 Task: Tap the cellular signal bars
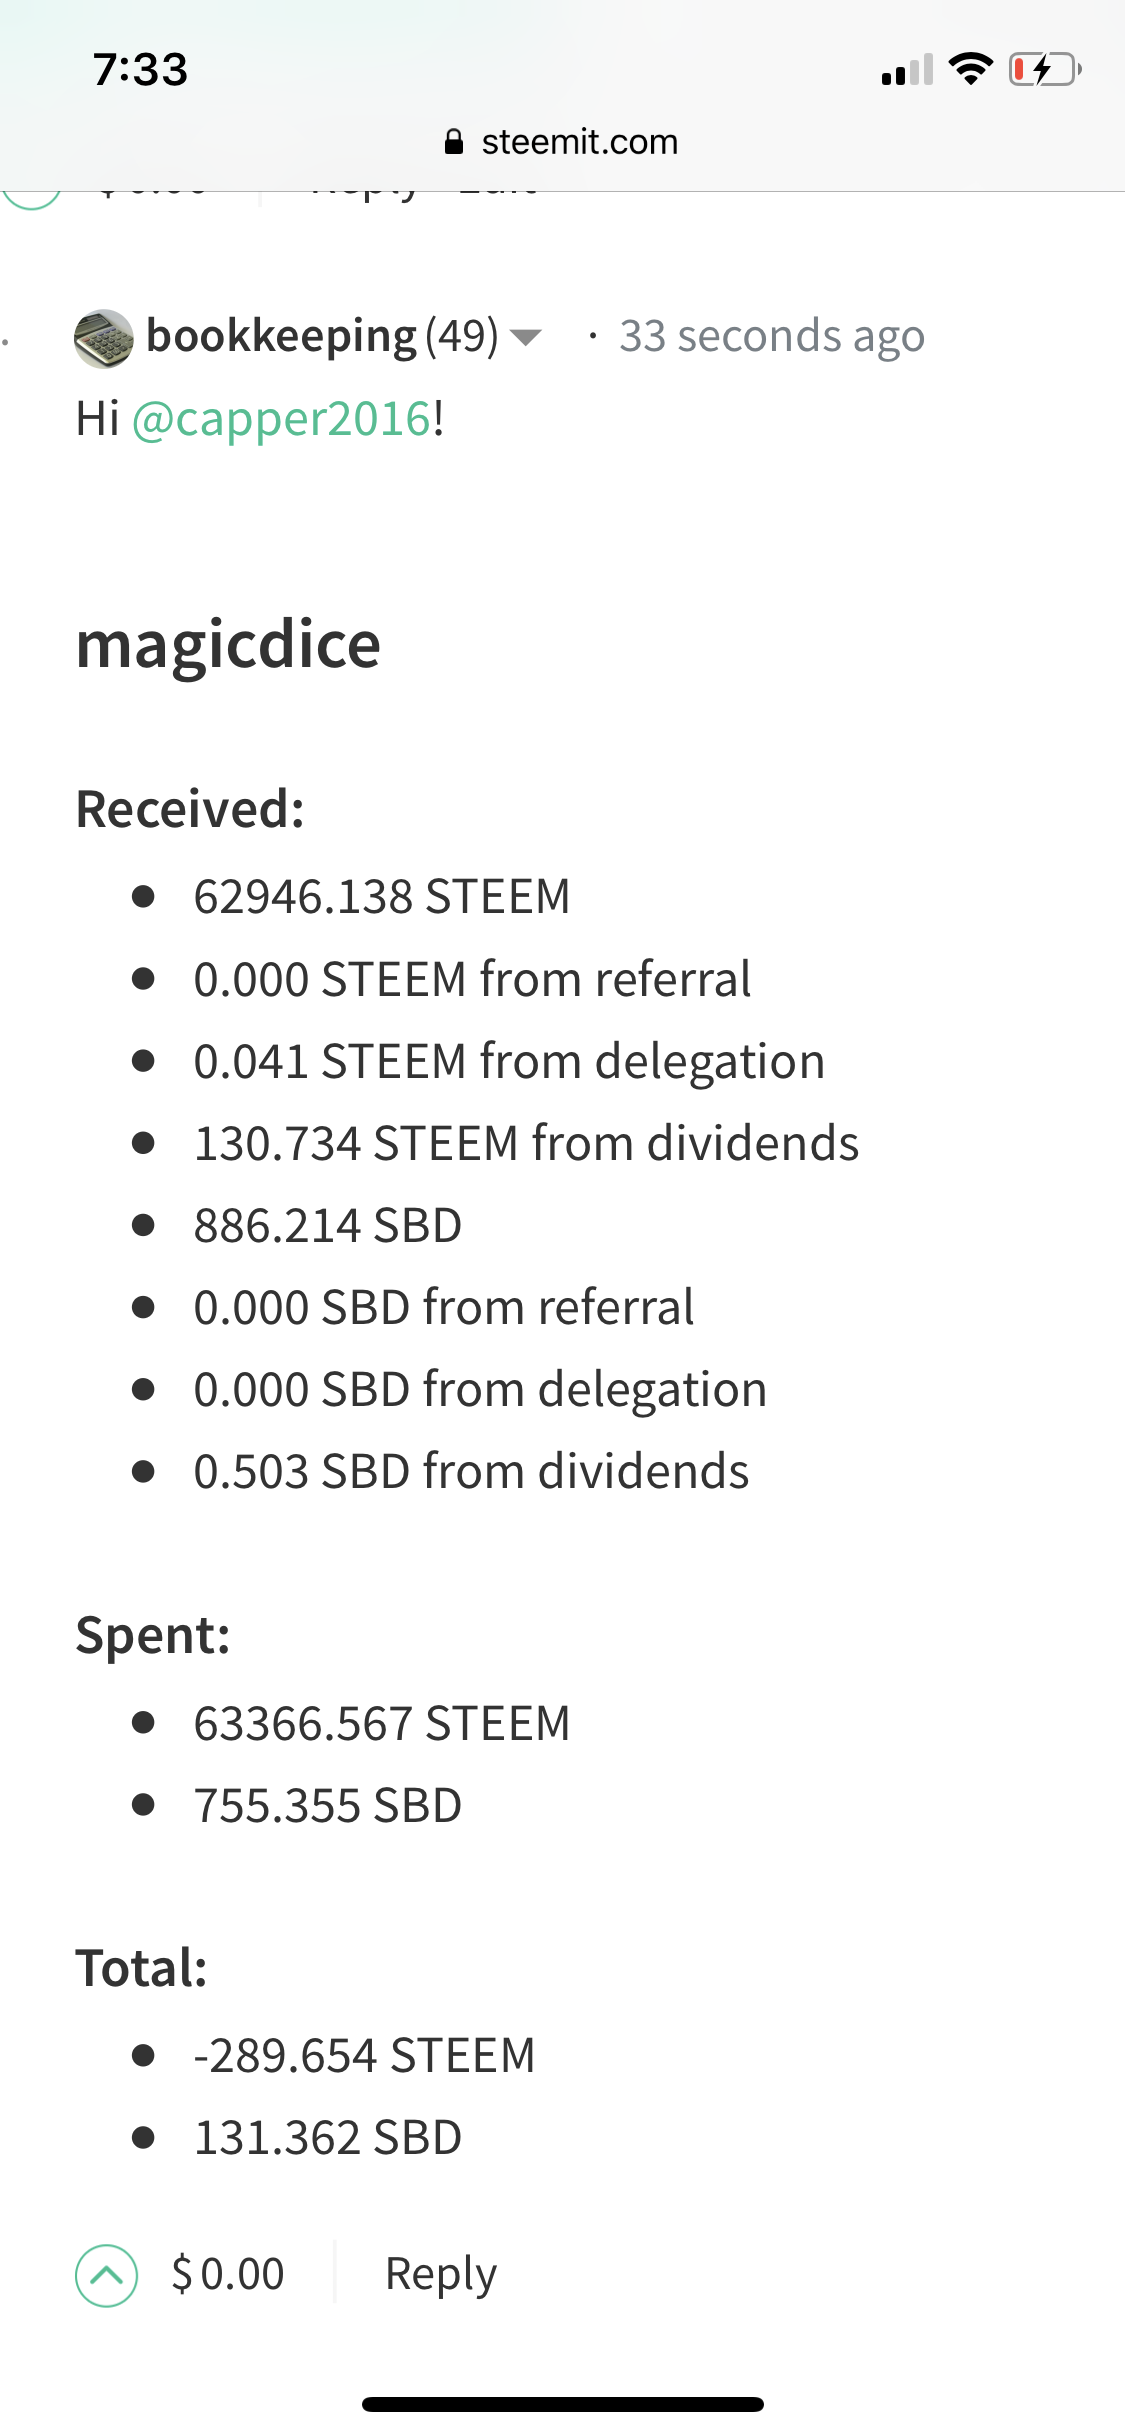tap(906, 70)
